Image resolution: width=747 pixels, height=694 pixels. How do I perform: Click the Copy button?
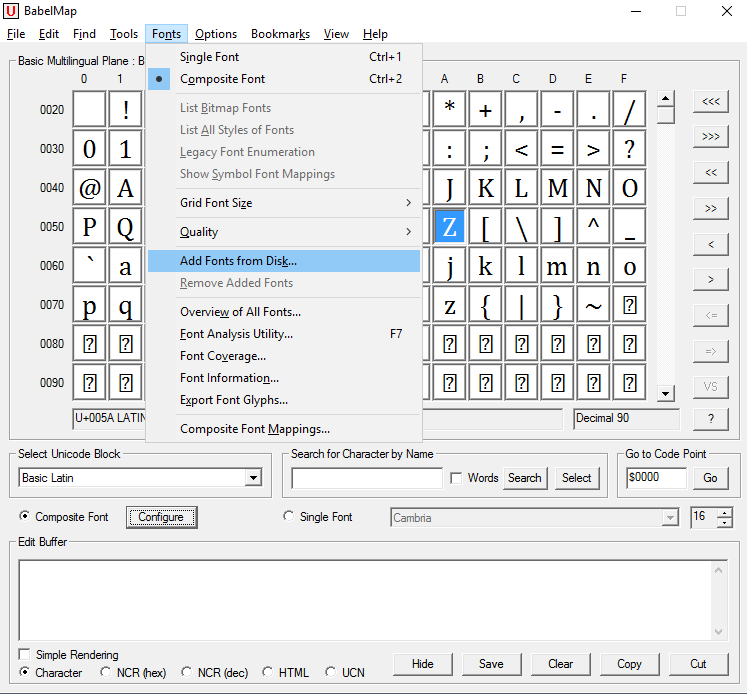629,664
